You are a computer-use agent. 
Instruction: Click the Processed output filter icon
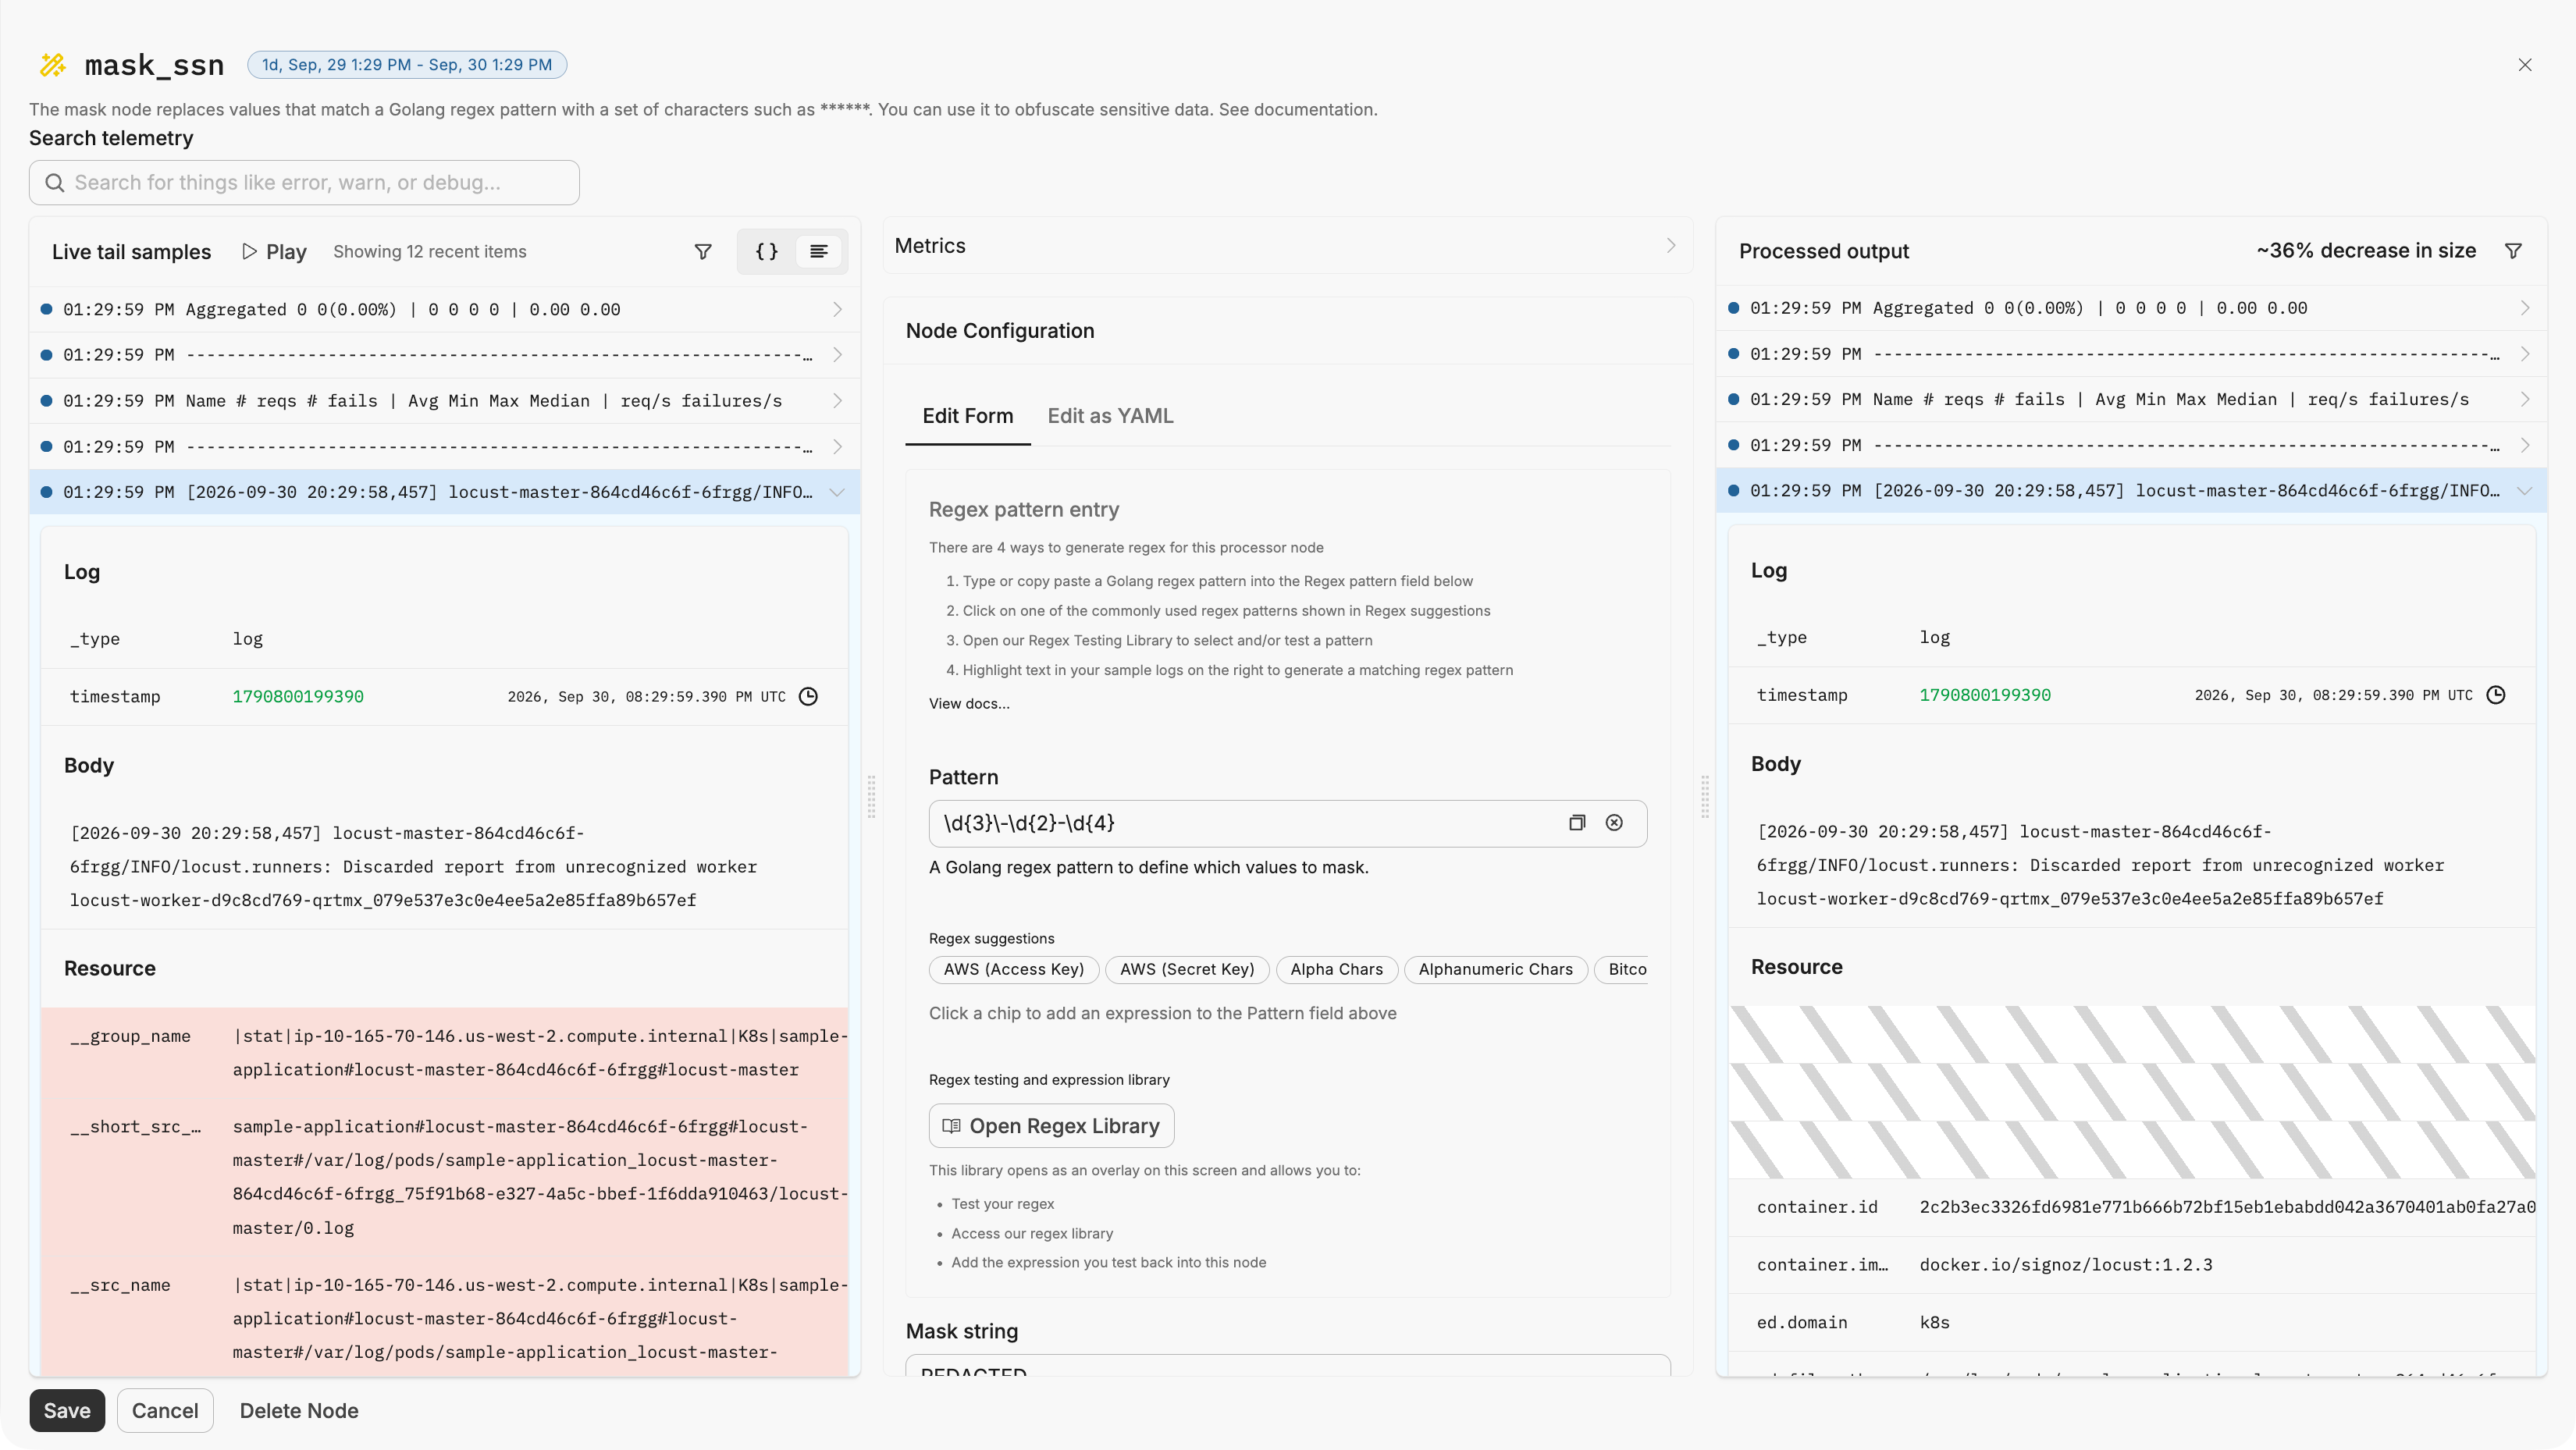[x=2513, y=251]
